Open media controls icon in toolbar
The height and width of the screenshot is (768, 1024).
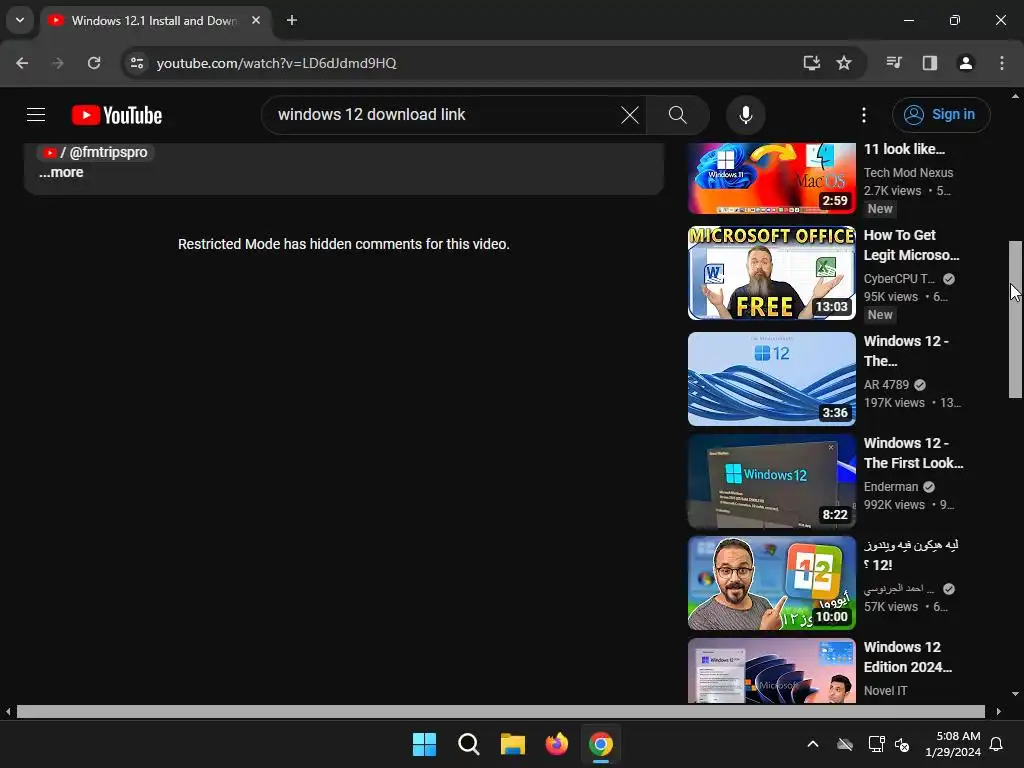tap(893, 63)
